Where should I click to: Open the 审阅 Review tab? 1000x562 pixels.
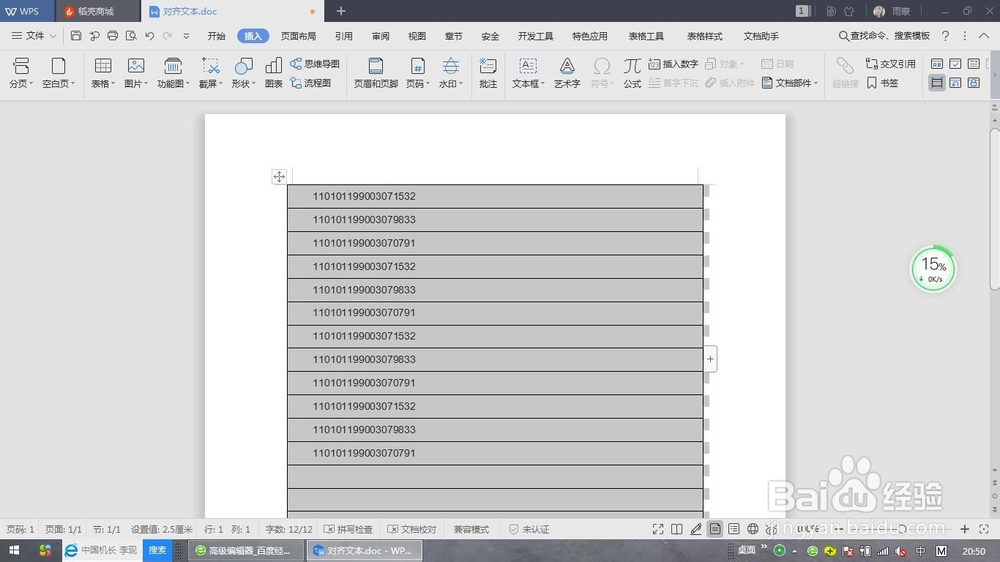(x=381, y=36)
